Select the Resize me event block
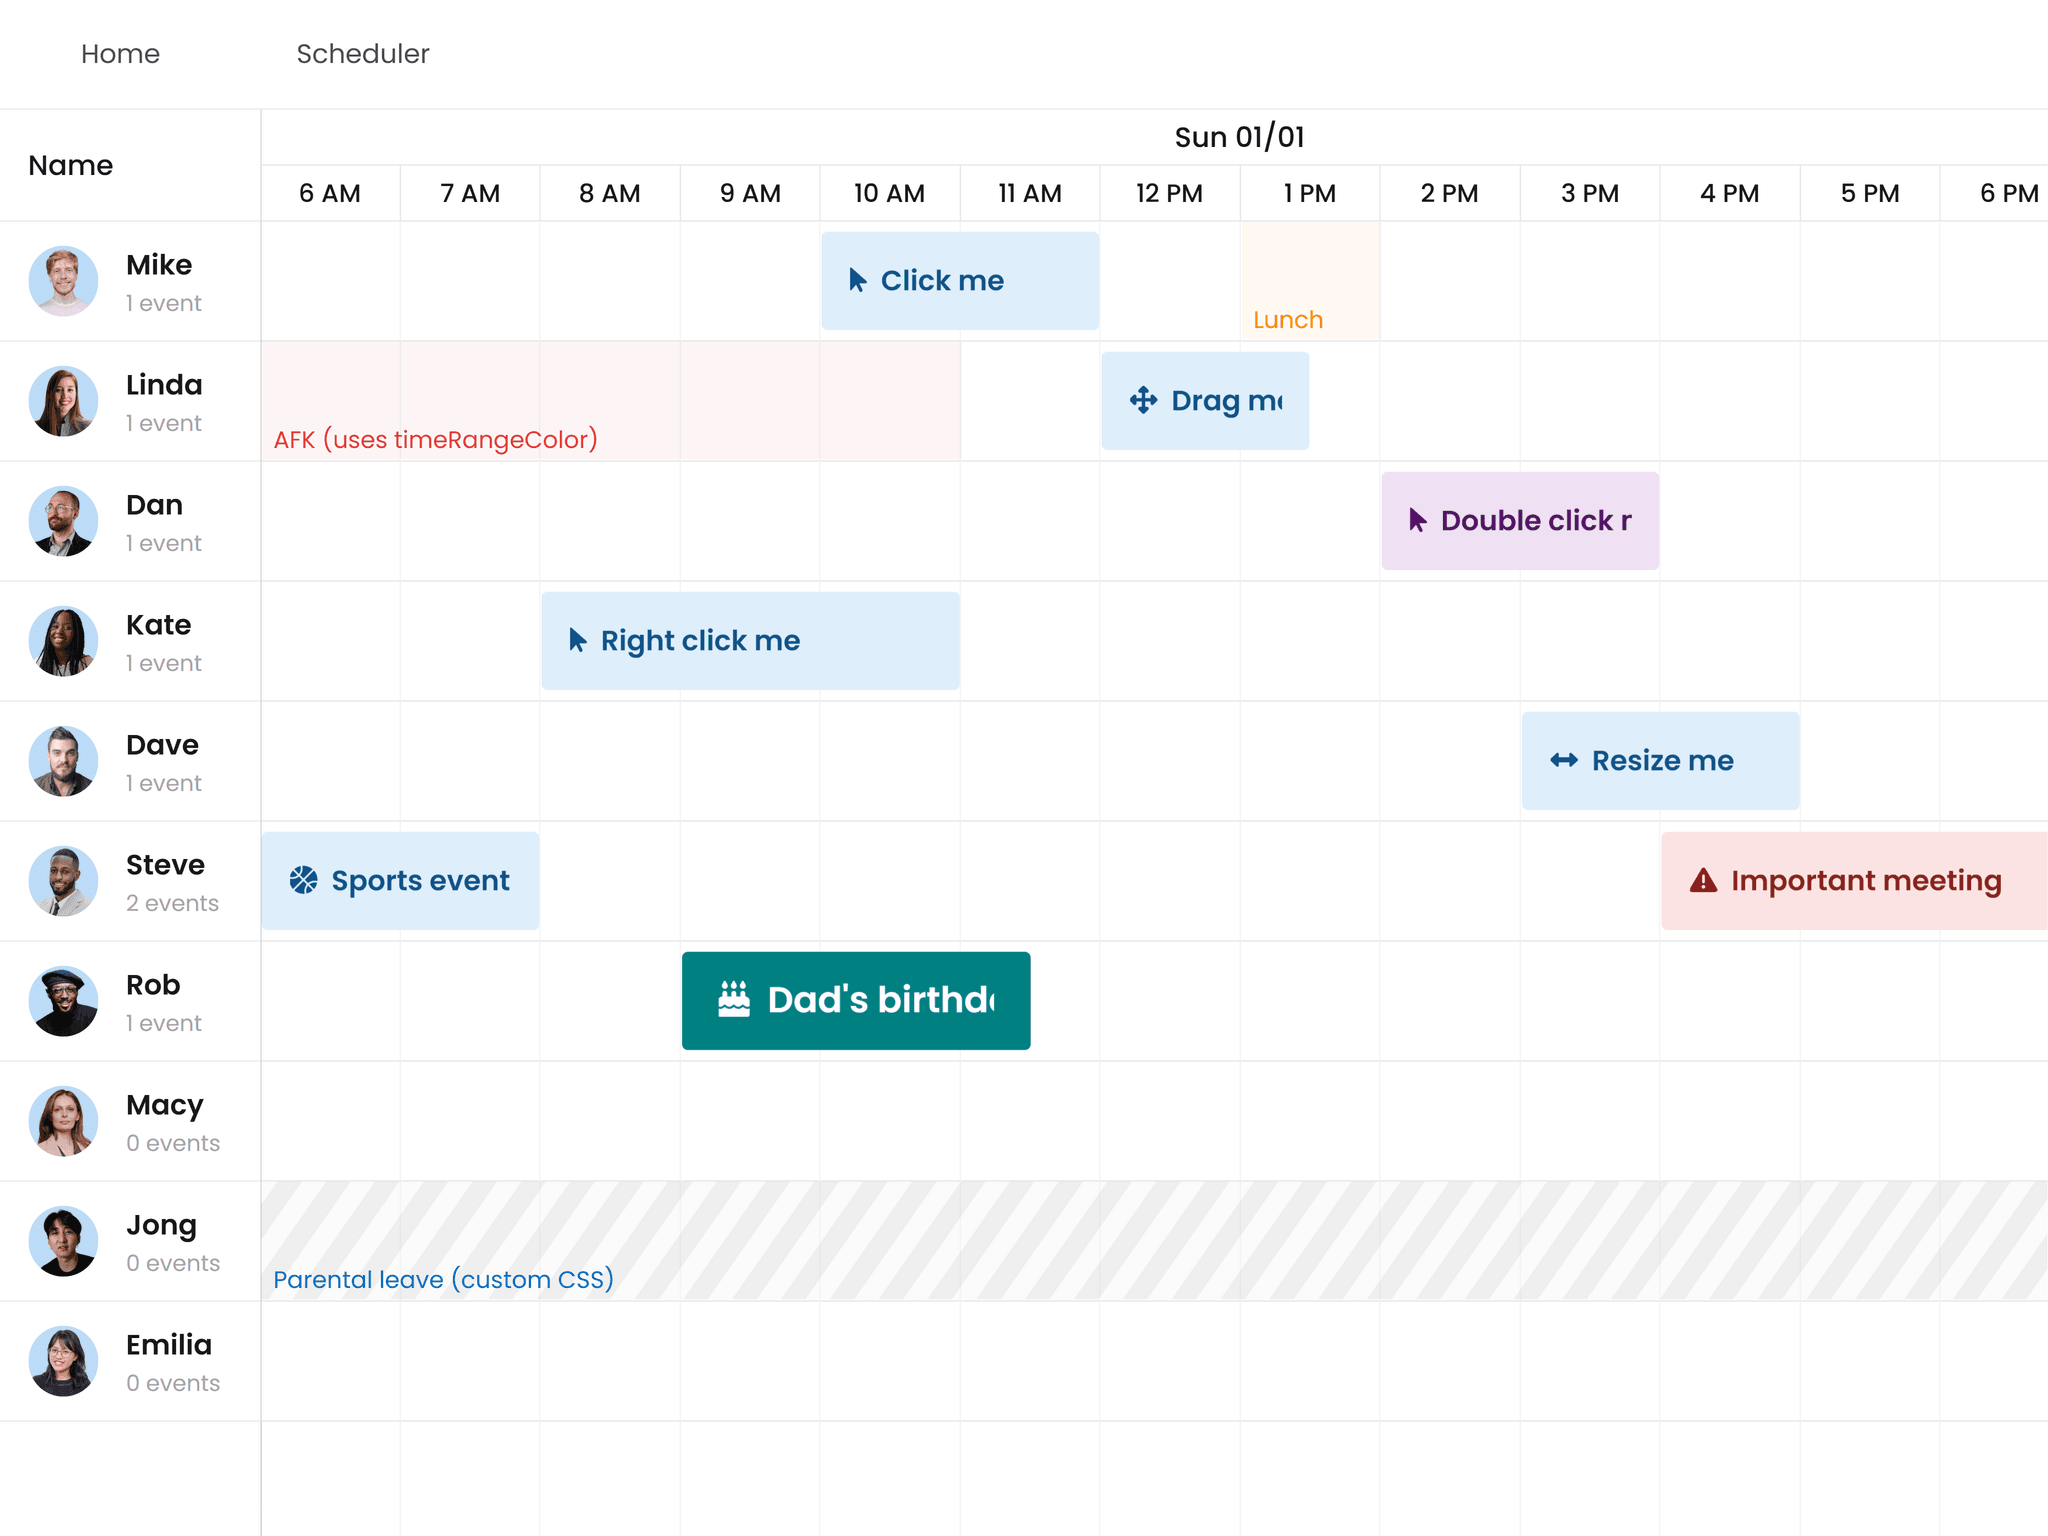The image size is (2048, 1536). pos(1660,760)
